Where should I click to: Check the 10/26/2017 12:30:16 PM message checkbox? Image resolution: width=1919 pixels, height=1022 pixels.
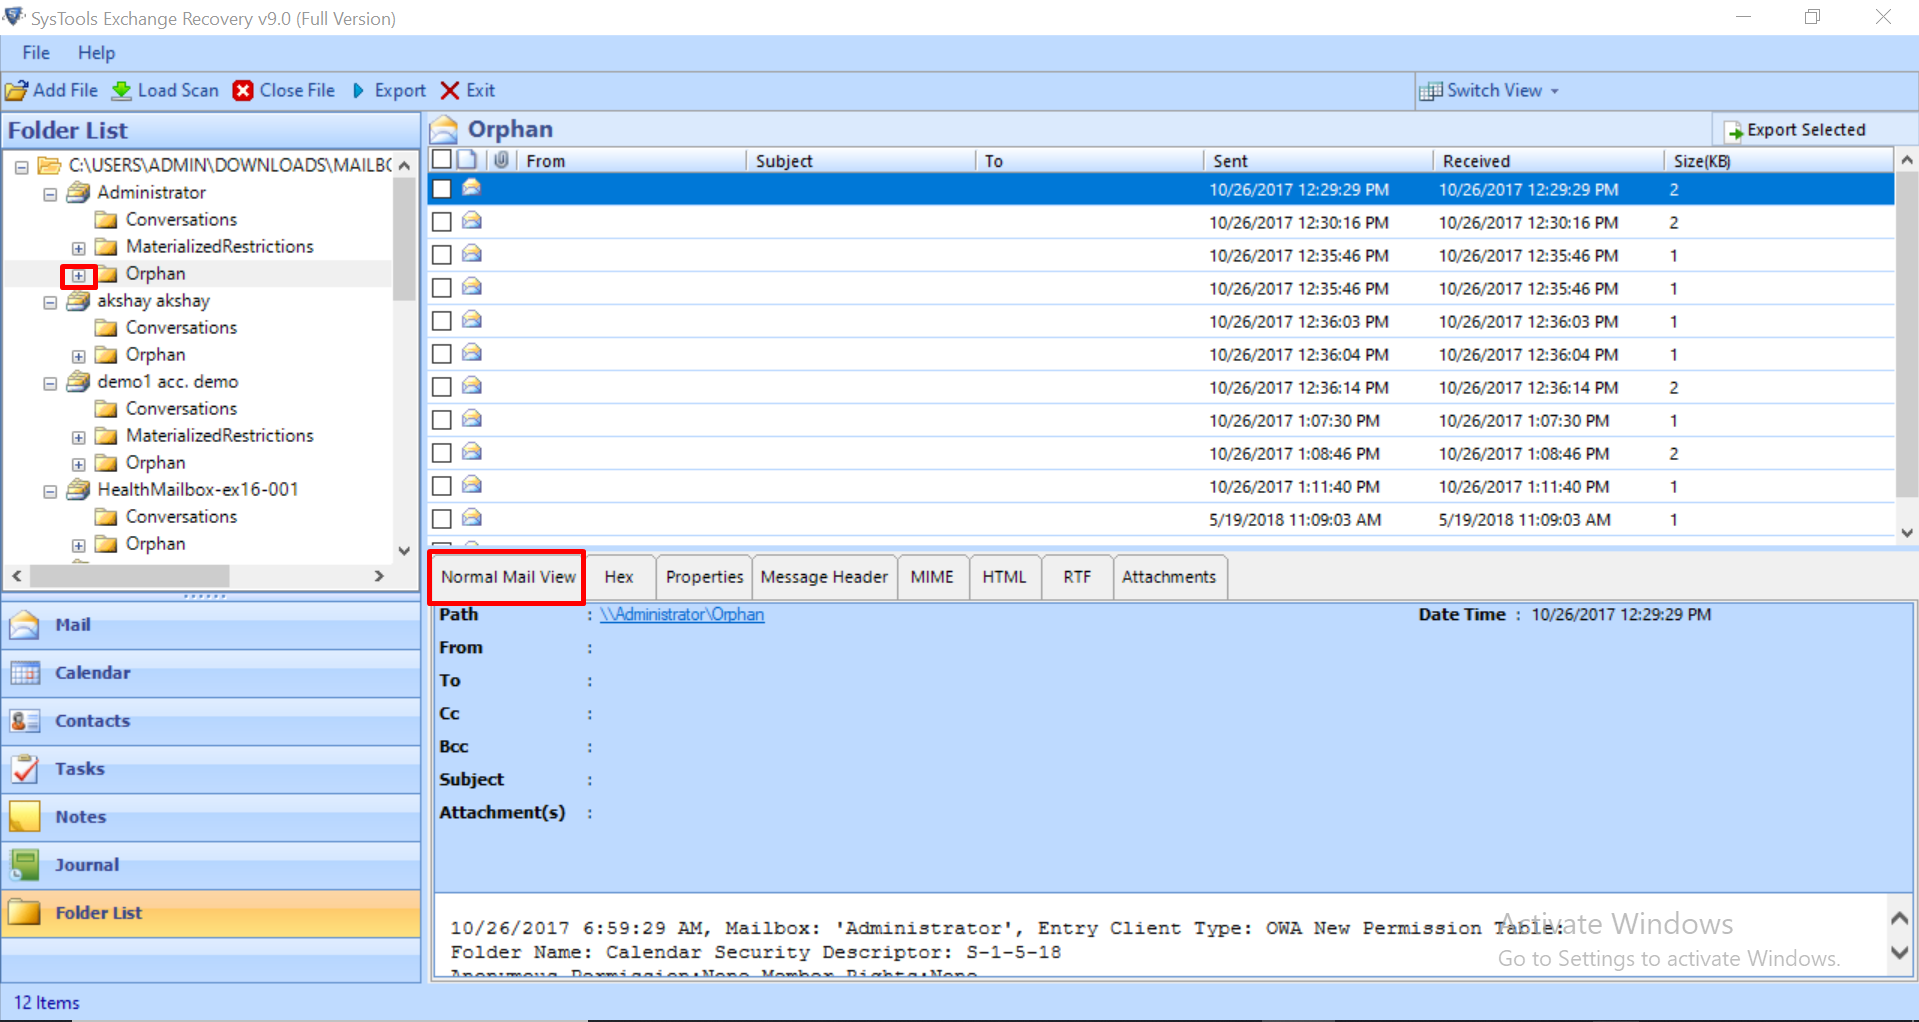[441, 222]
